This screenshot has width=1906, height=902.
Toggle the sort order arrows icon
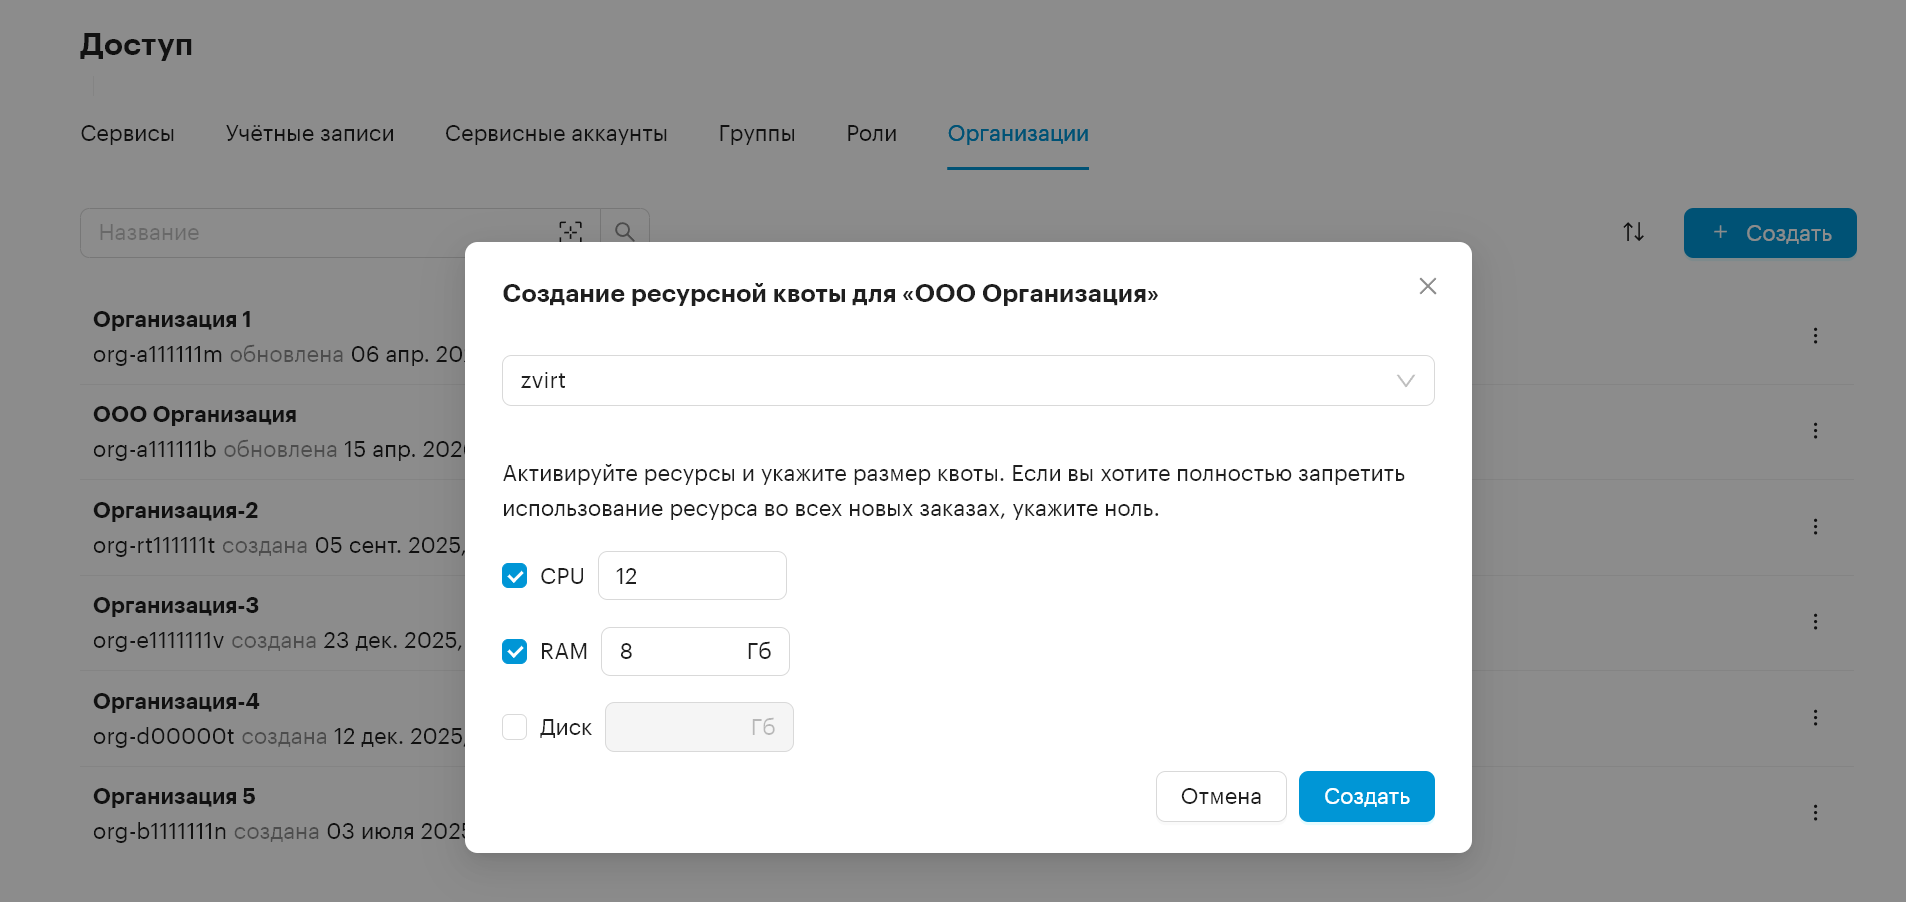(x=1633, y=232)
